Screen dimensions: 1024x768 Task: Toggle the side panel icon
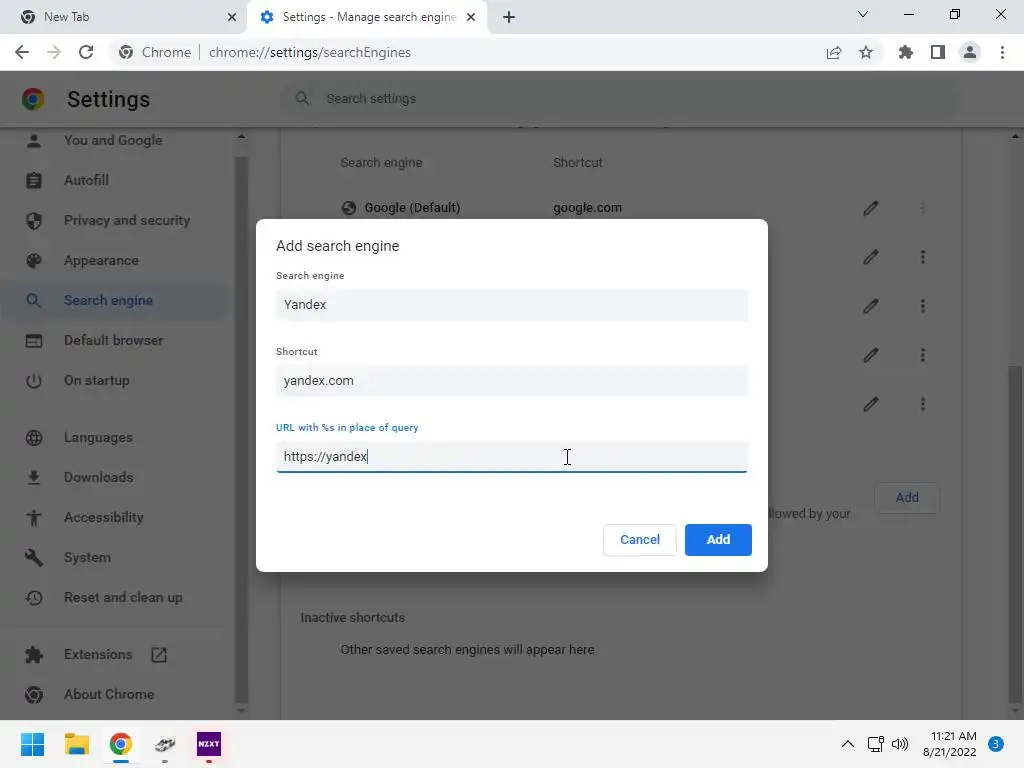click(x=938, y=52)
